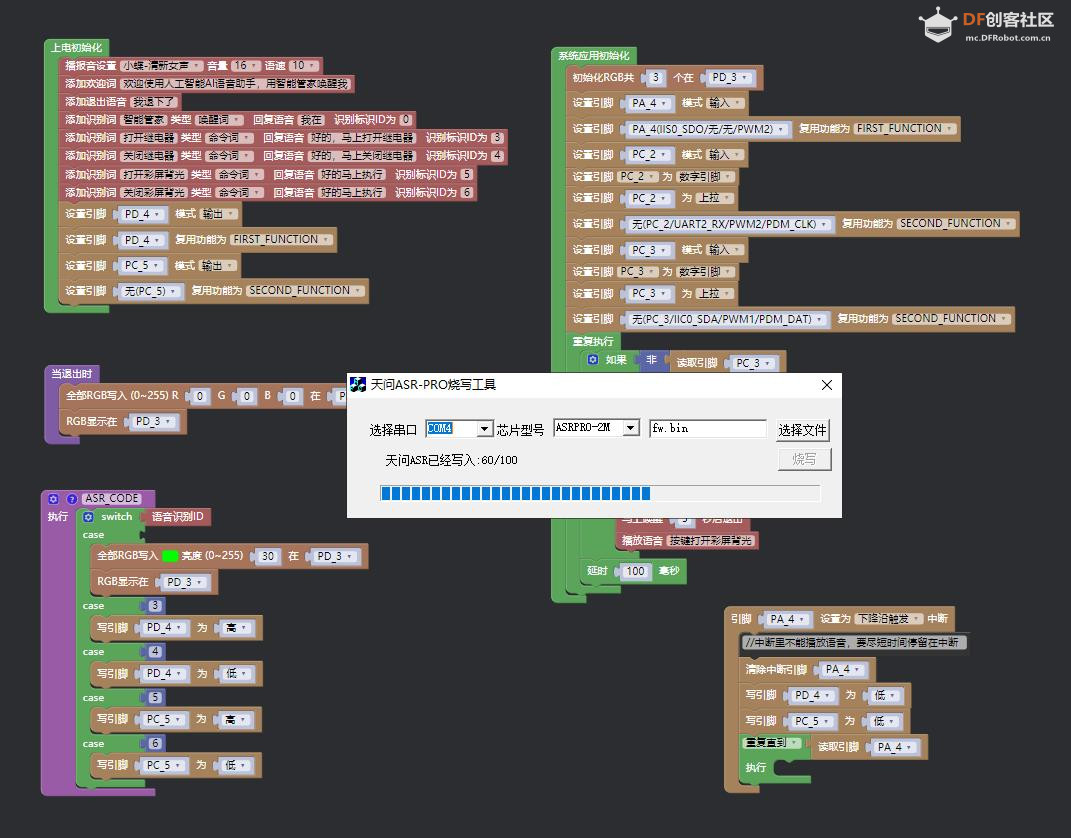1071x838 pixels.
Task: Click the green RGB color swatch
Action: pyautogui.click(x=170, y=556)
